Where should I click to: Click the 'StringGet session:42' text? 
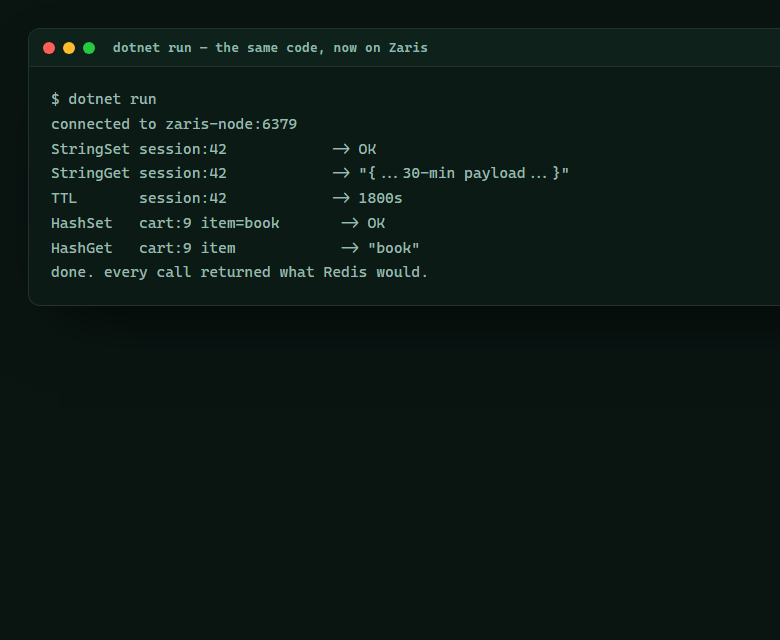pos(139,173)
